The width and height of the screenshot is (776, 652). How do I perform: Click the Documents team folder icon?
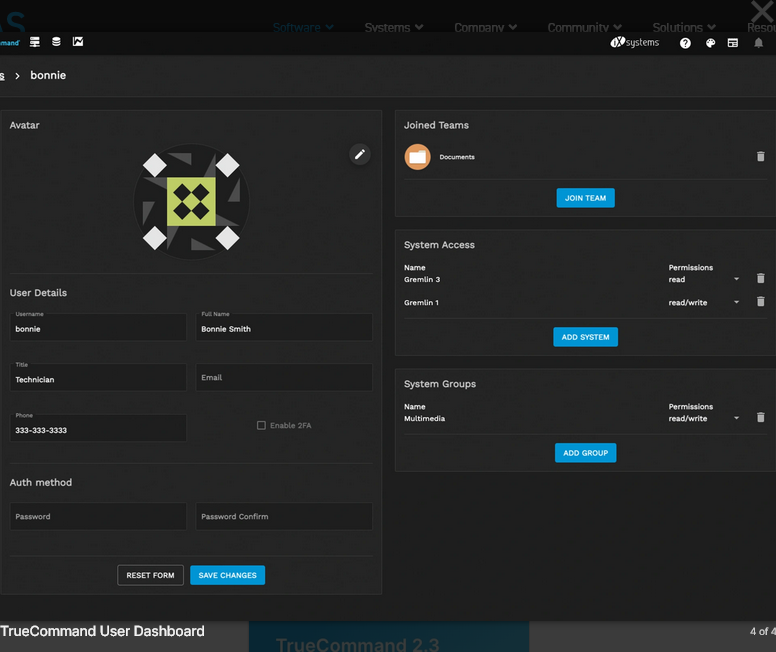coord(418,157)
